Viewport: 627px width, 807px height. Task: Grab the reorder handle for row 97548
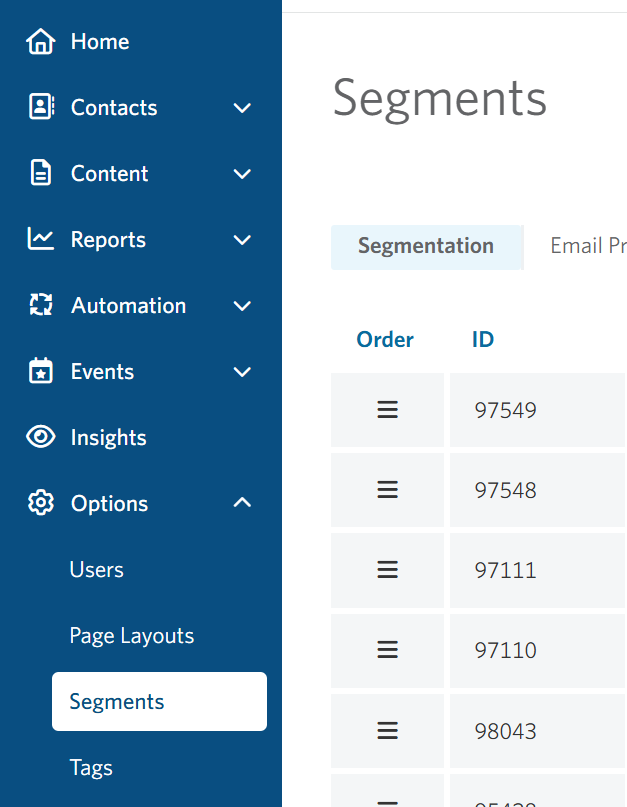coord(388,489)
